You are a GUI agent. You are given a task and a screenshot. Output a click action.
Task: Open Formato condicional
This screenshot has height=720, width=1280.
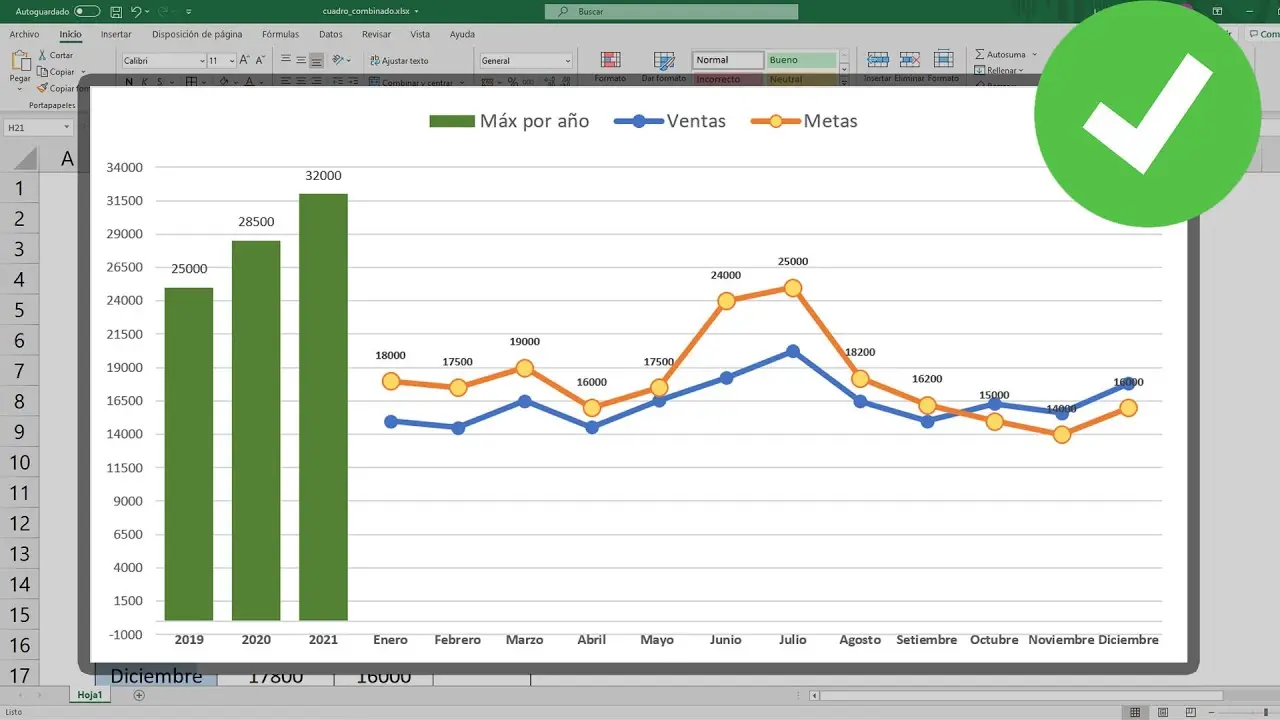pos(611,60)
